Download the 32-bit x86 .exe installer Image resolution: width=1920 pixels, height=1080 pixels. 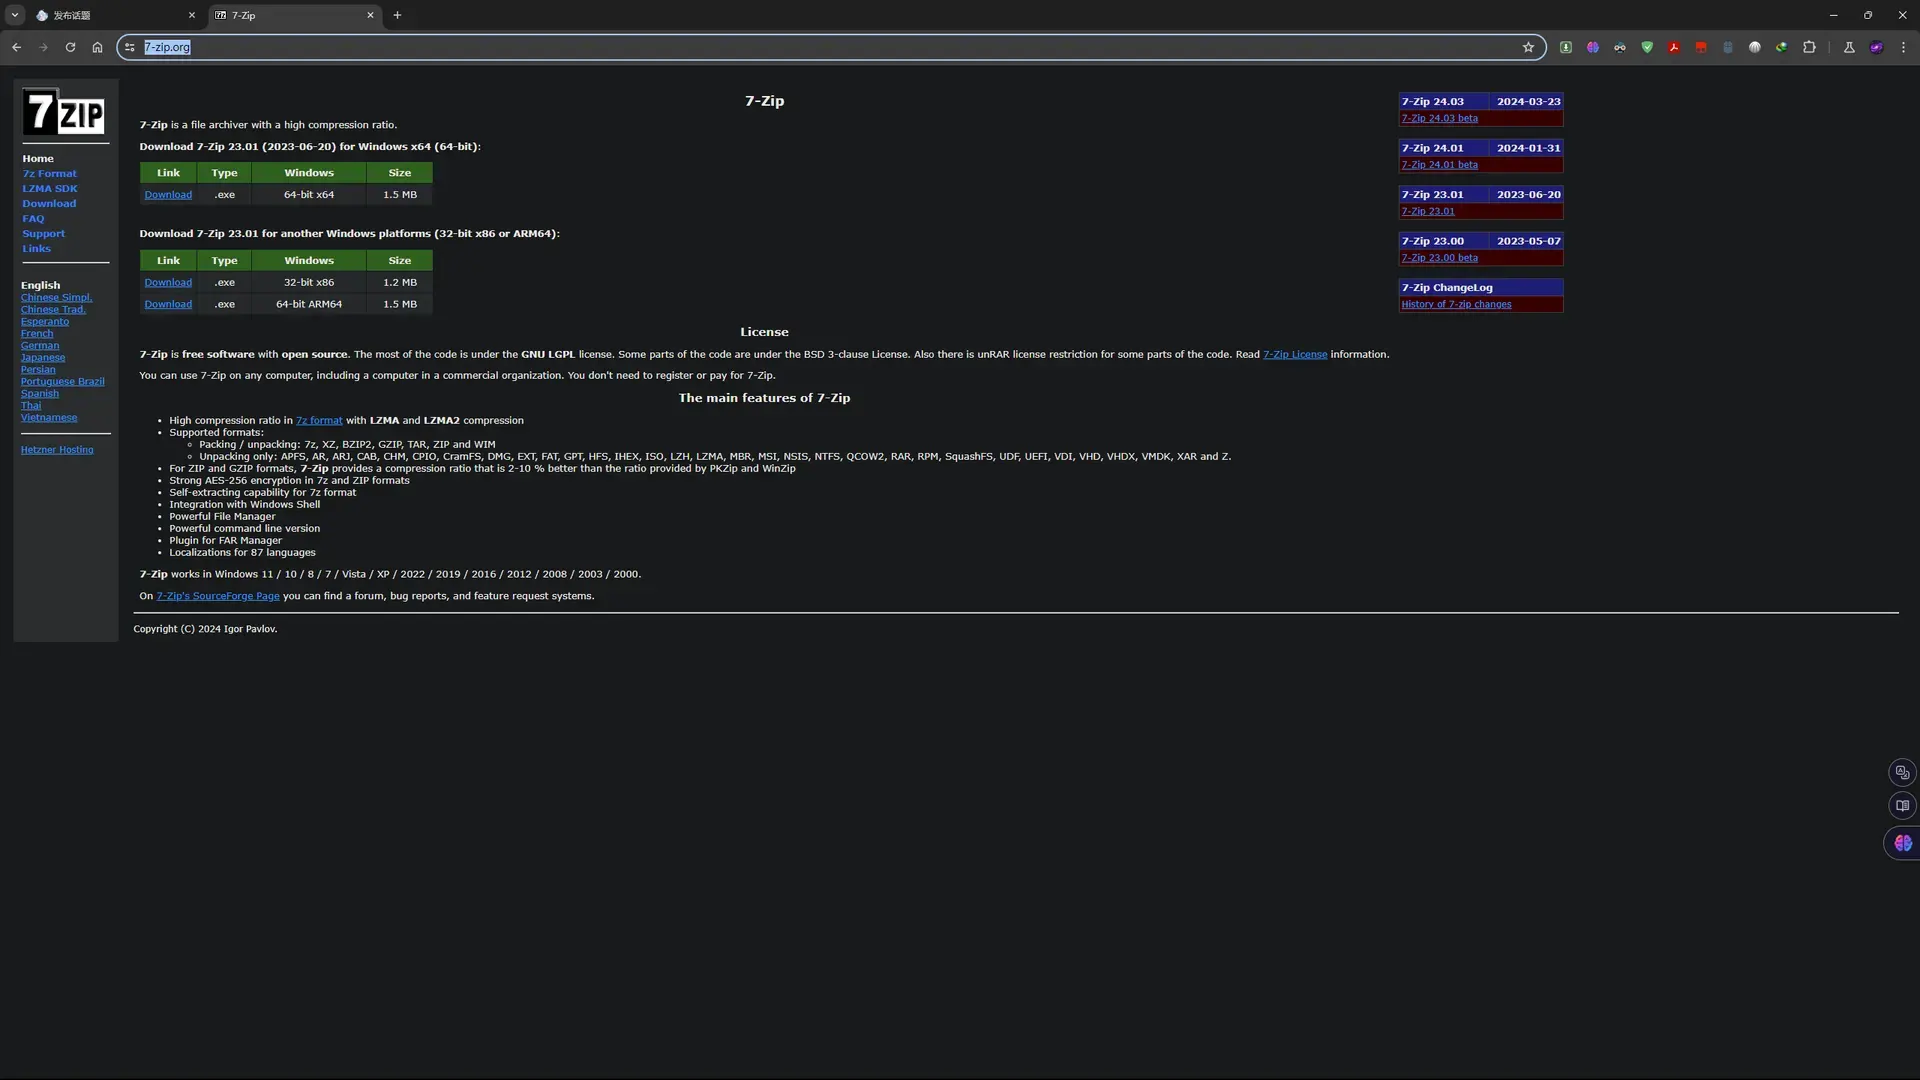click(x=168, y=283)
